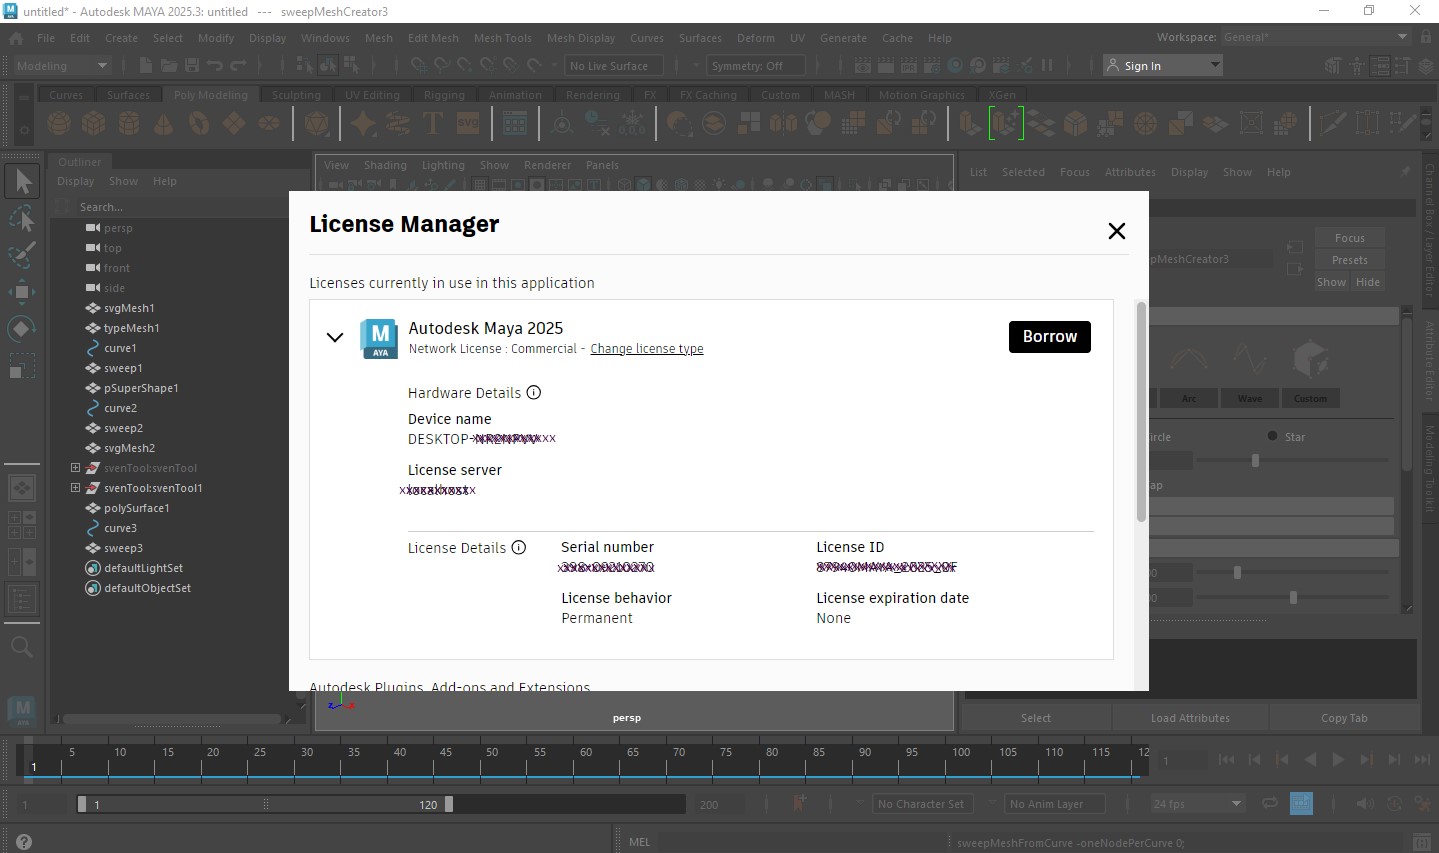1439x853 pixels.
Task: Pick the Paint selection tool in toolbox
Action: click(22, 255)
